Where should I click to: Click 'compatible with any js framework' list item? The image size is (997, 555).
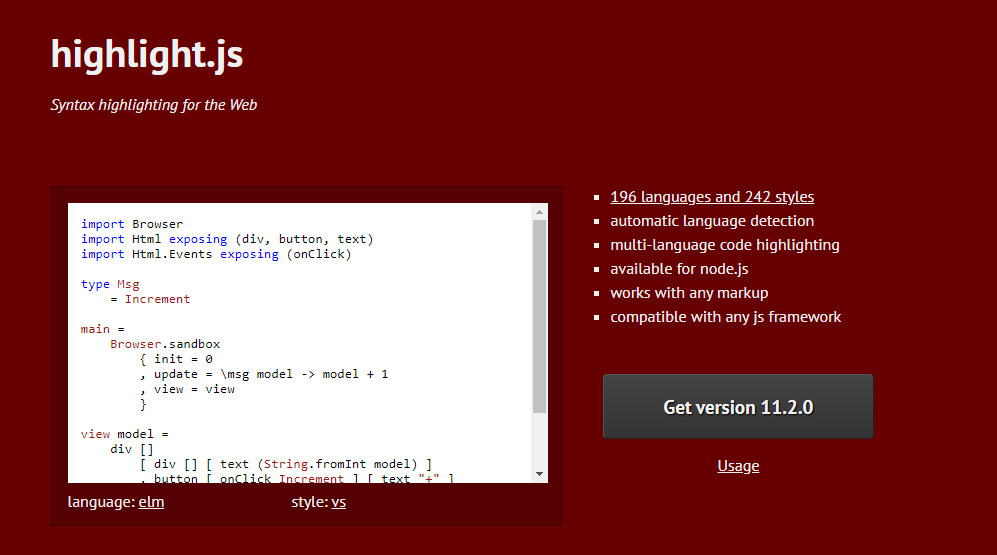(725, 317)
